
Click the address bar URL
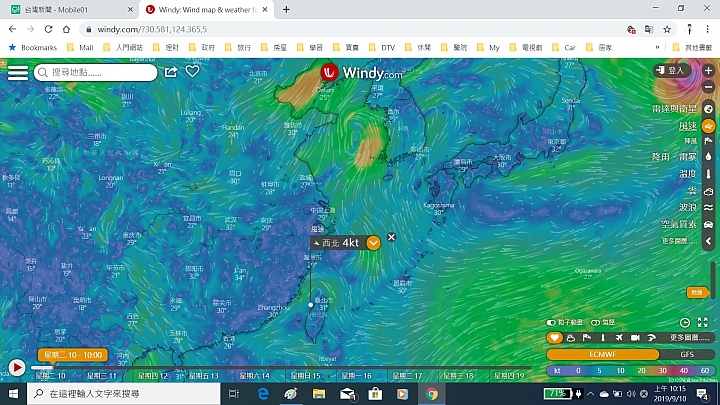point(152,29)
